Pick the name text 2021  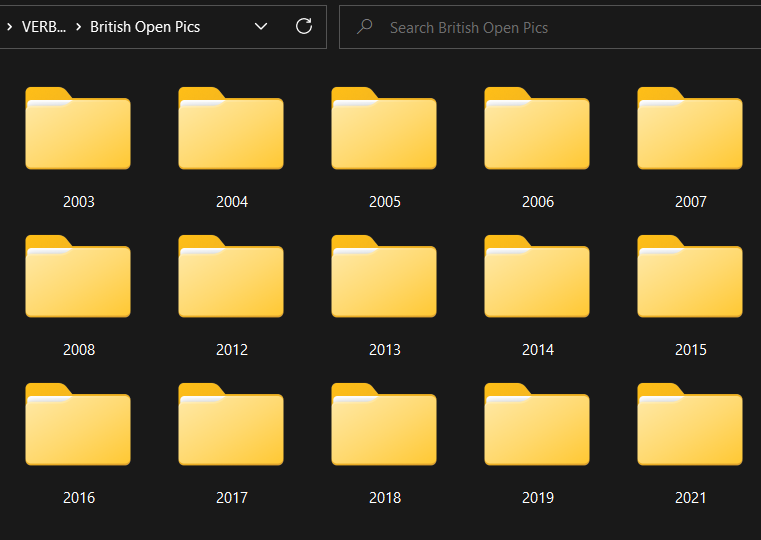point(691,497)
